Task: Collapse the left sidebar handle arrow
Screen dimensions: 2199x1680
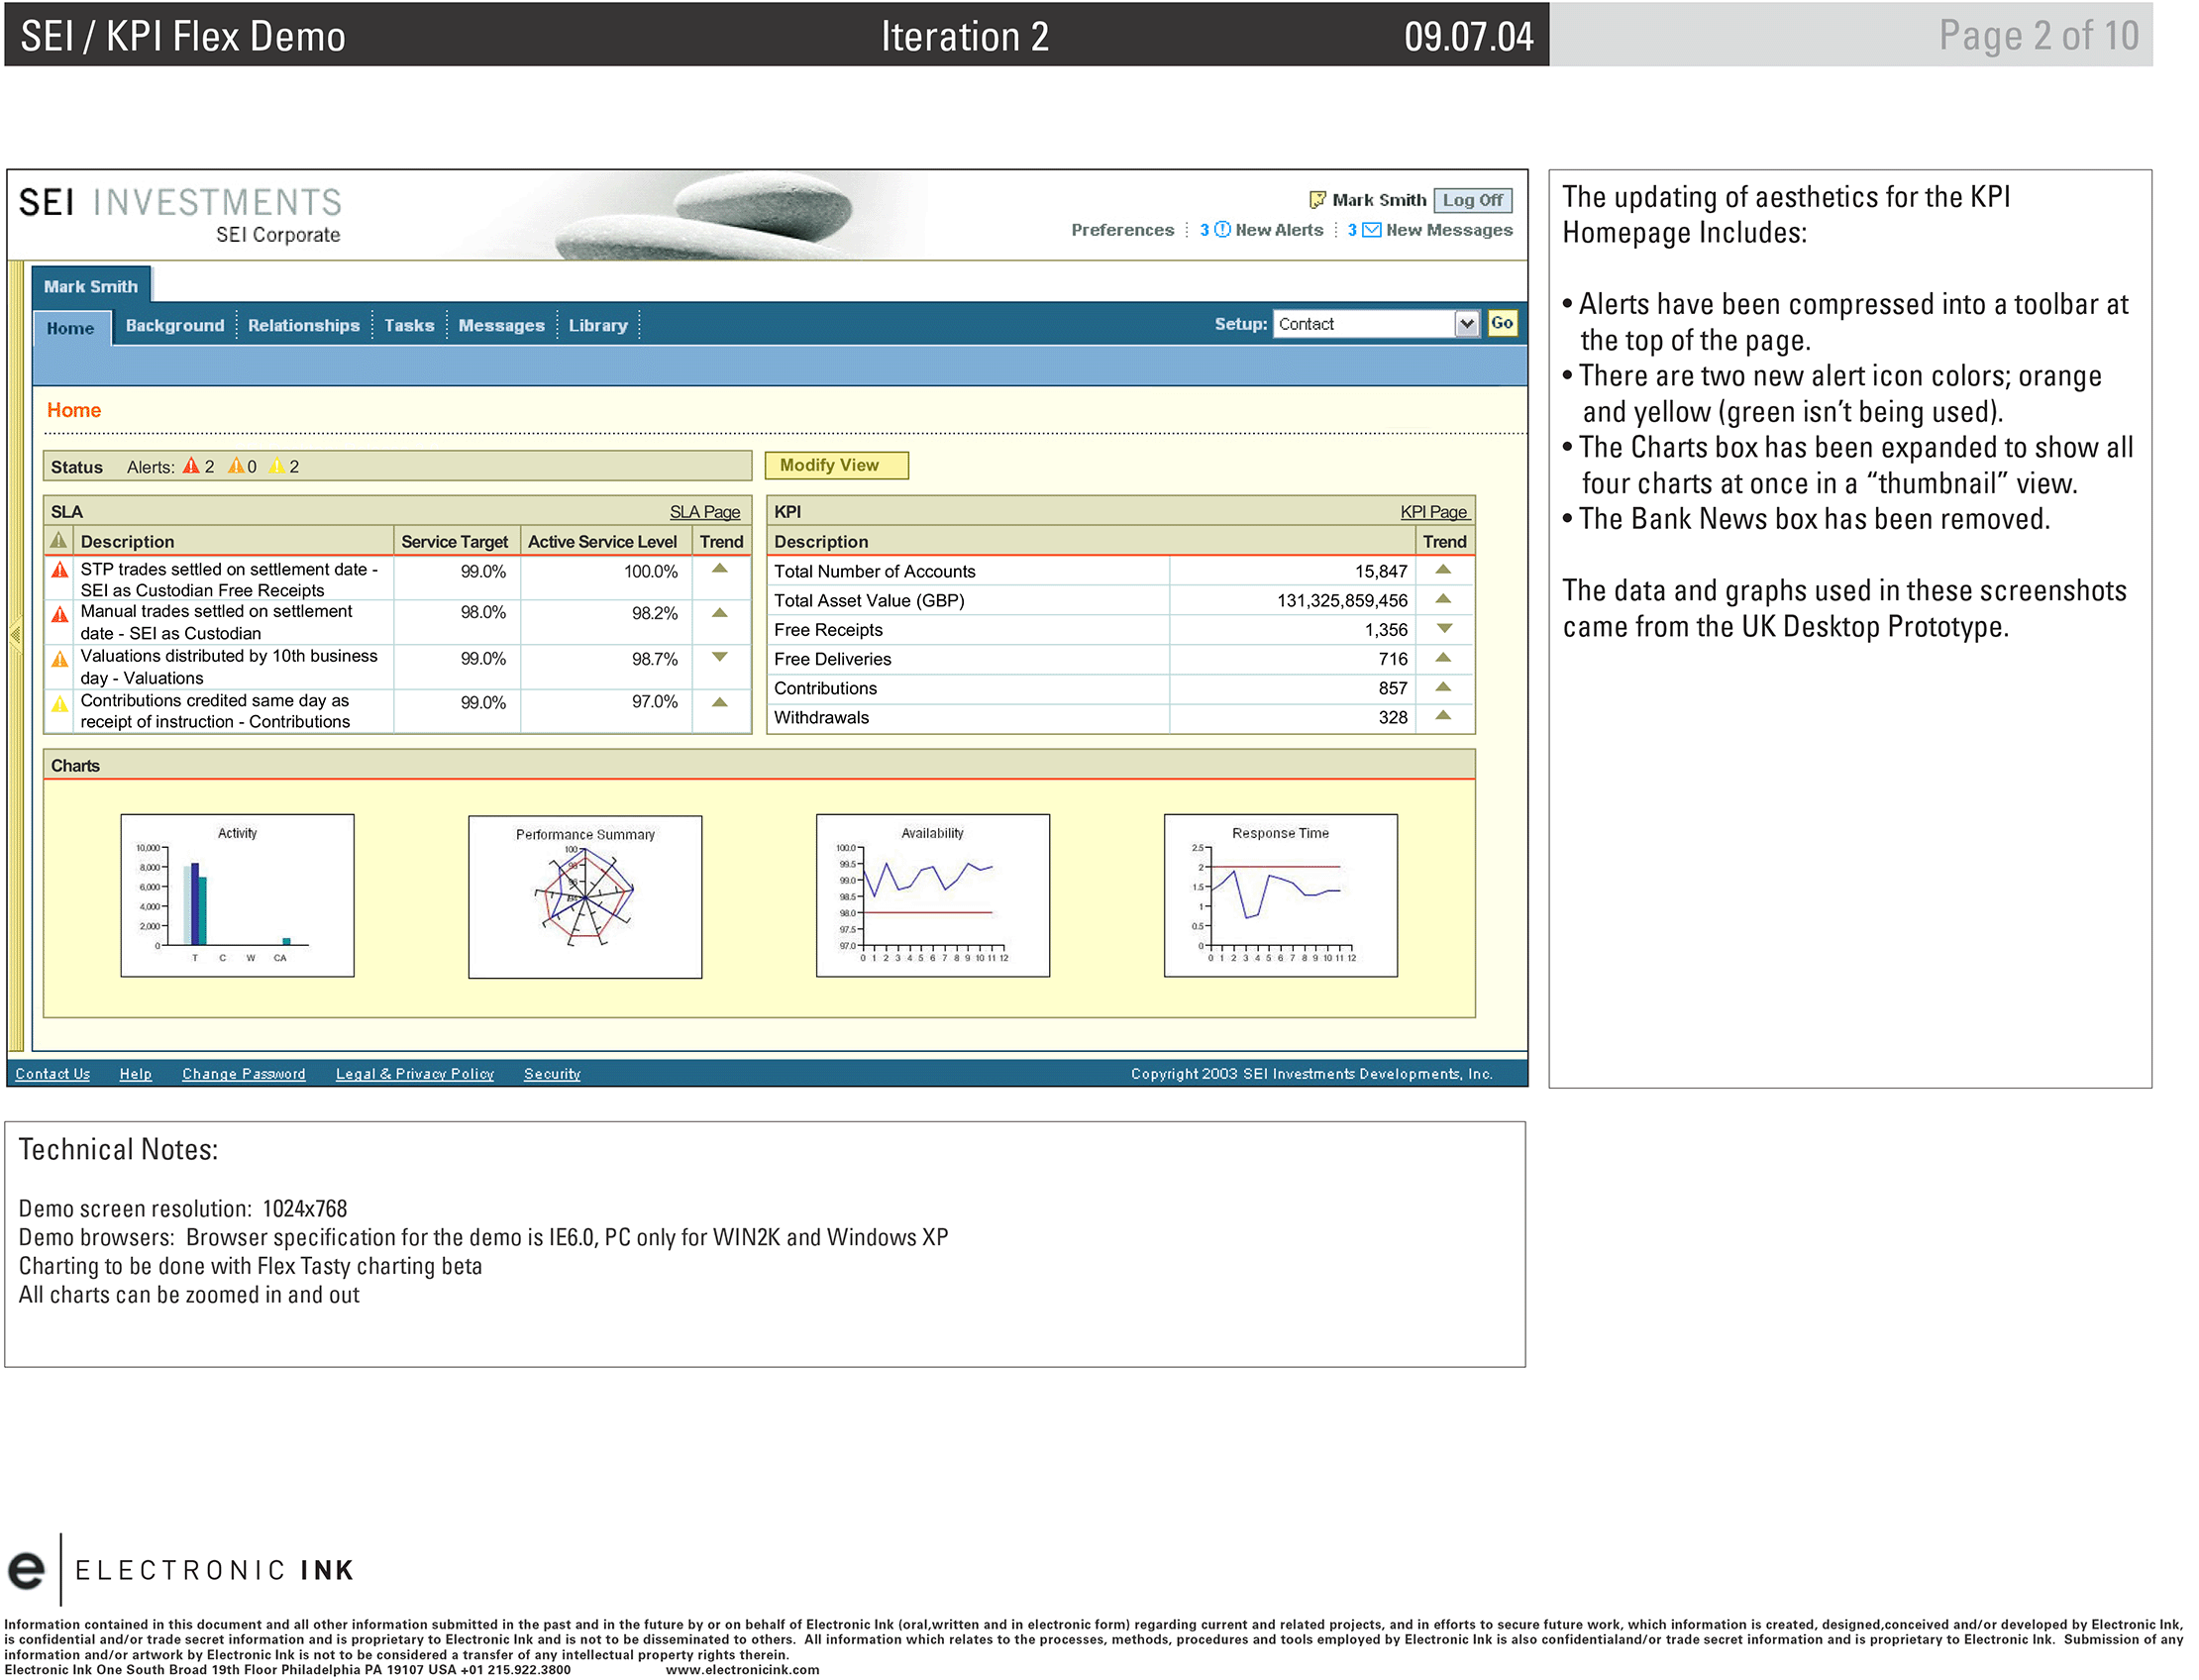Action: click(x=15, y=635)
